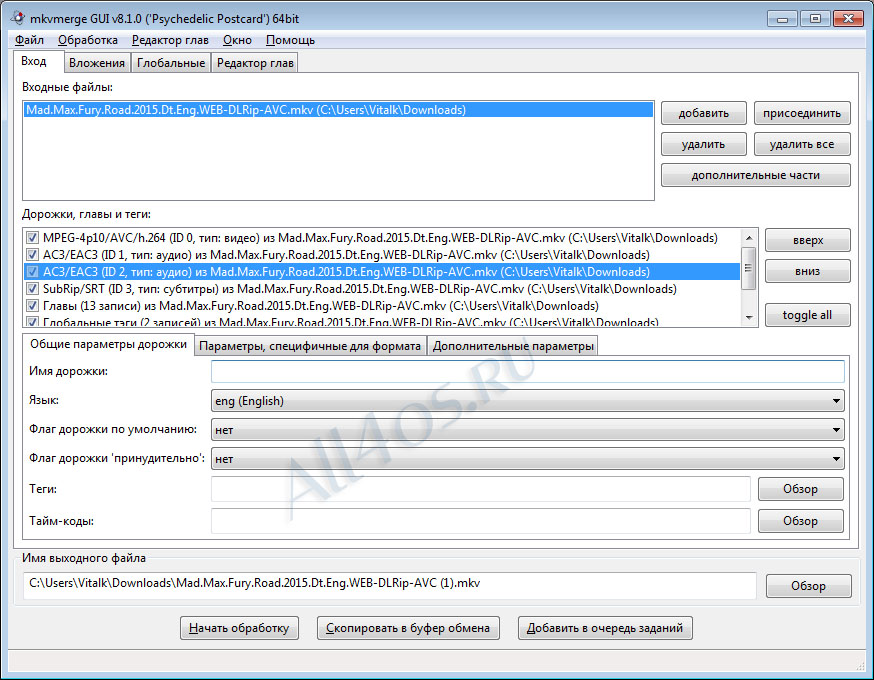Open the Язык language dropdown
Screen dimensions: 874x680
527,401
